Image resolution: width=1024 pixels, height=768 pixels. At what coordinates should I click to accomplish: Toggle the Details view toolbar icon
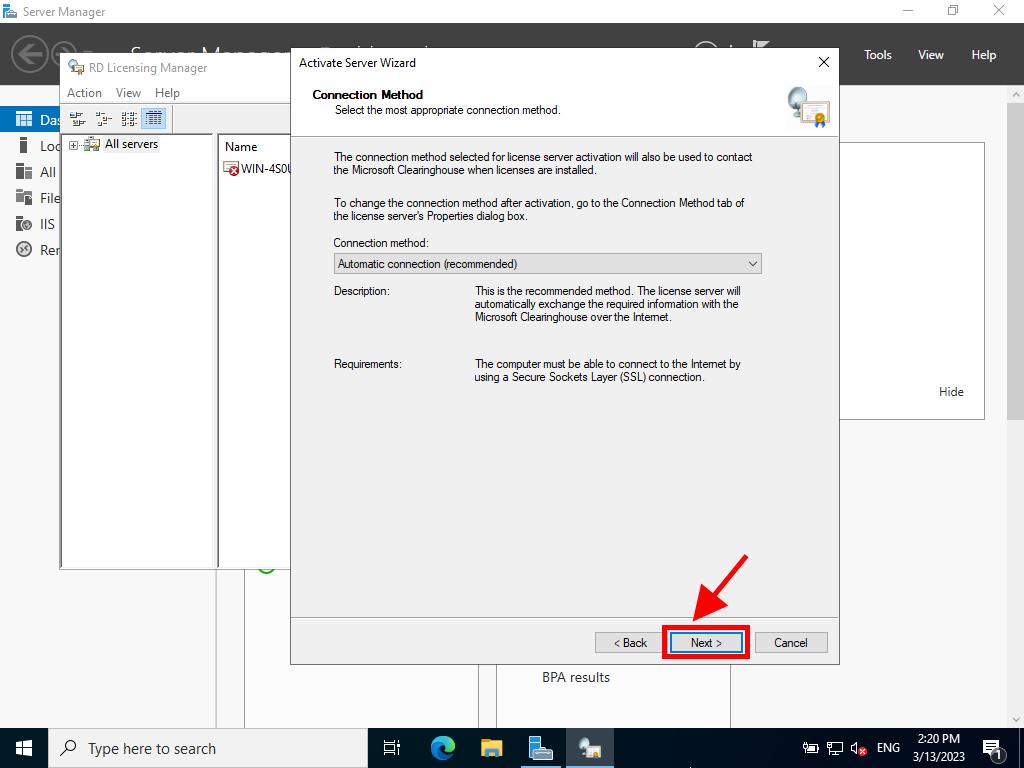153,119
